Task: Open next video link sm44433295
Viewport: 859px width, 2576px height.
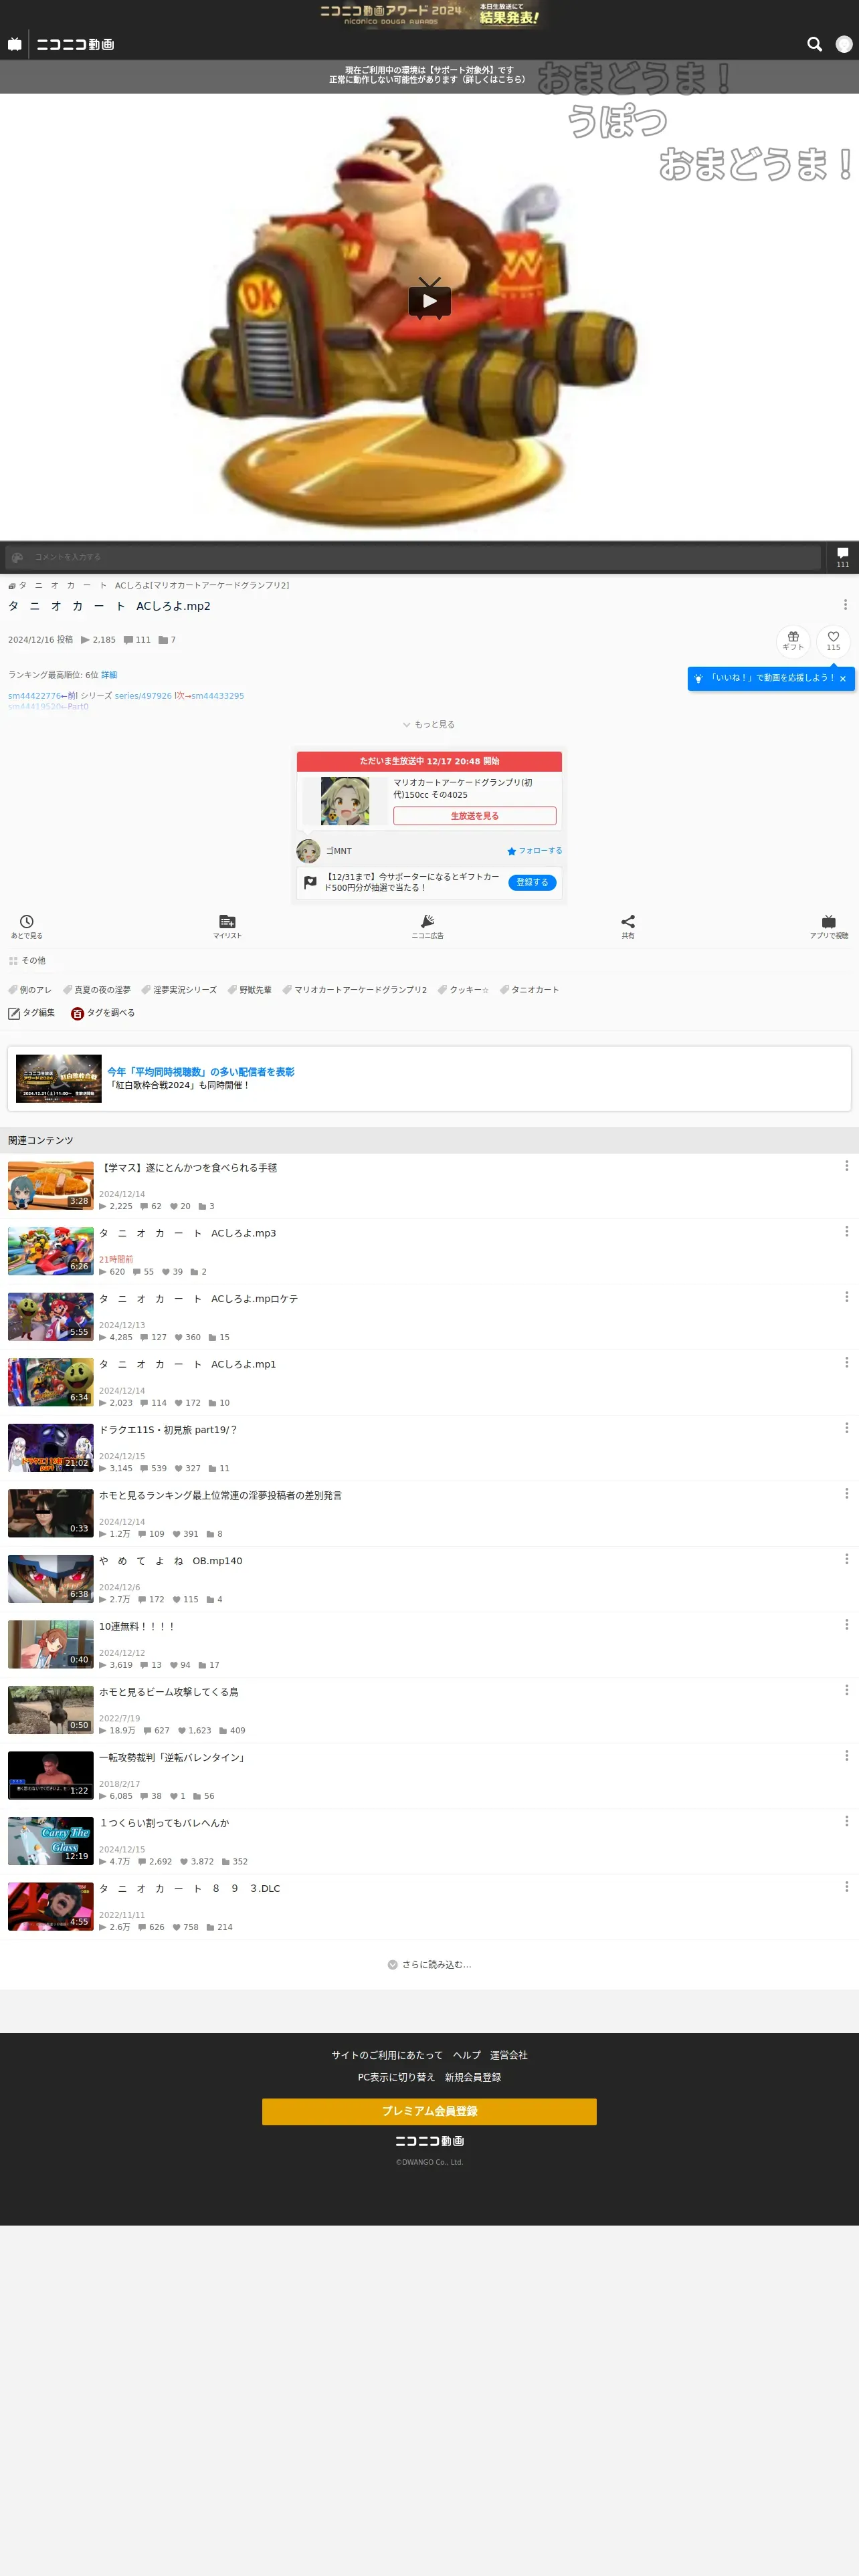Action: pyautogui.click(x=218, y=696)
